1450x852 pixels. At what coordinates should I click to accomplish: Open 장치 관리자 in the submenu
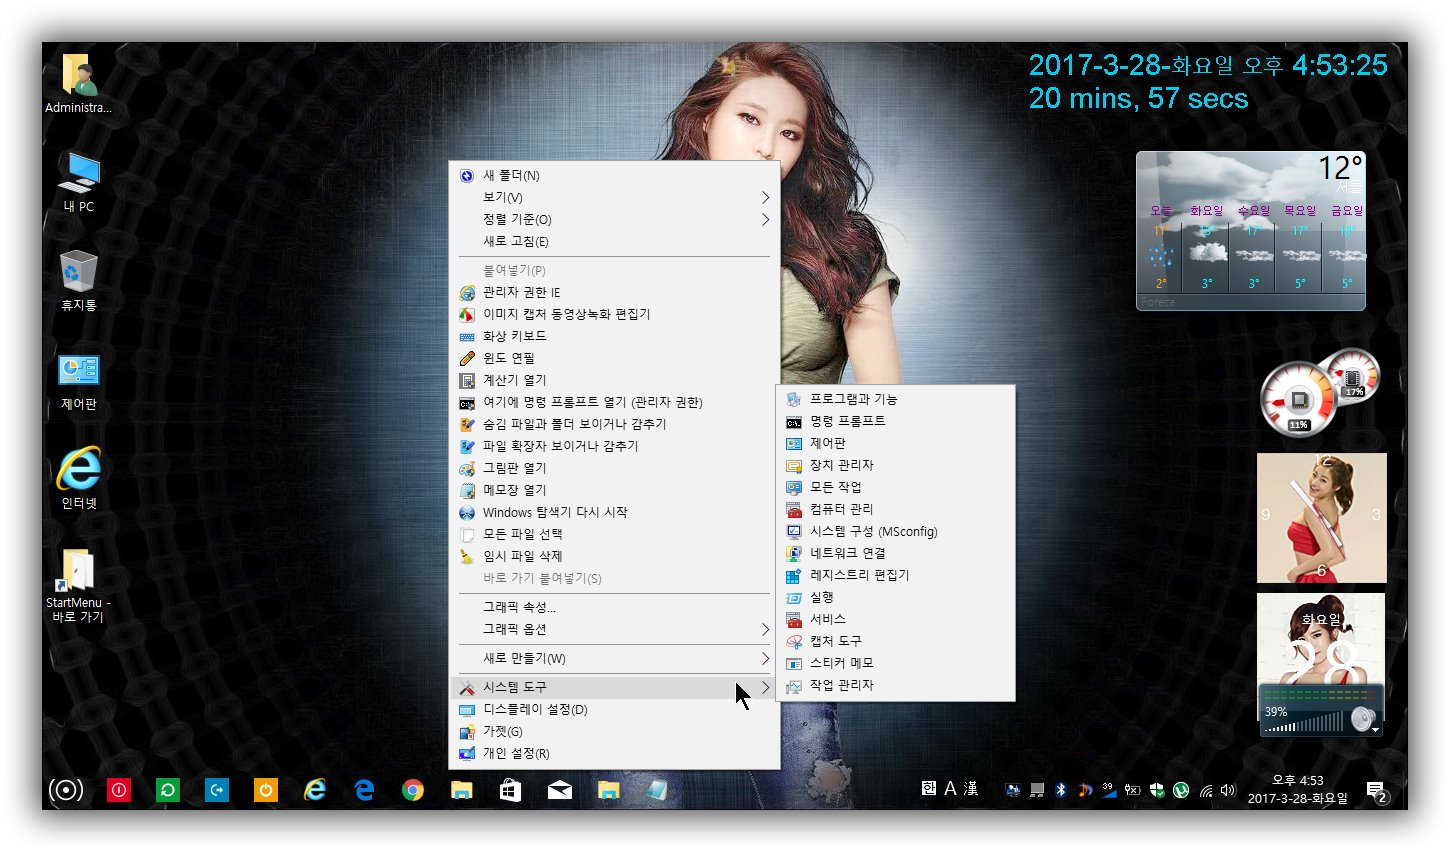[896, 465]
